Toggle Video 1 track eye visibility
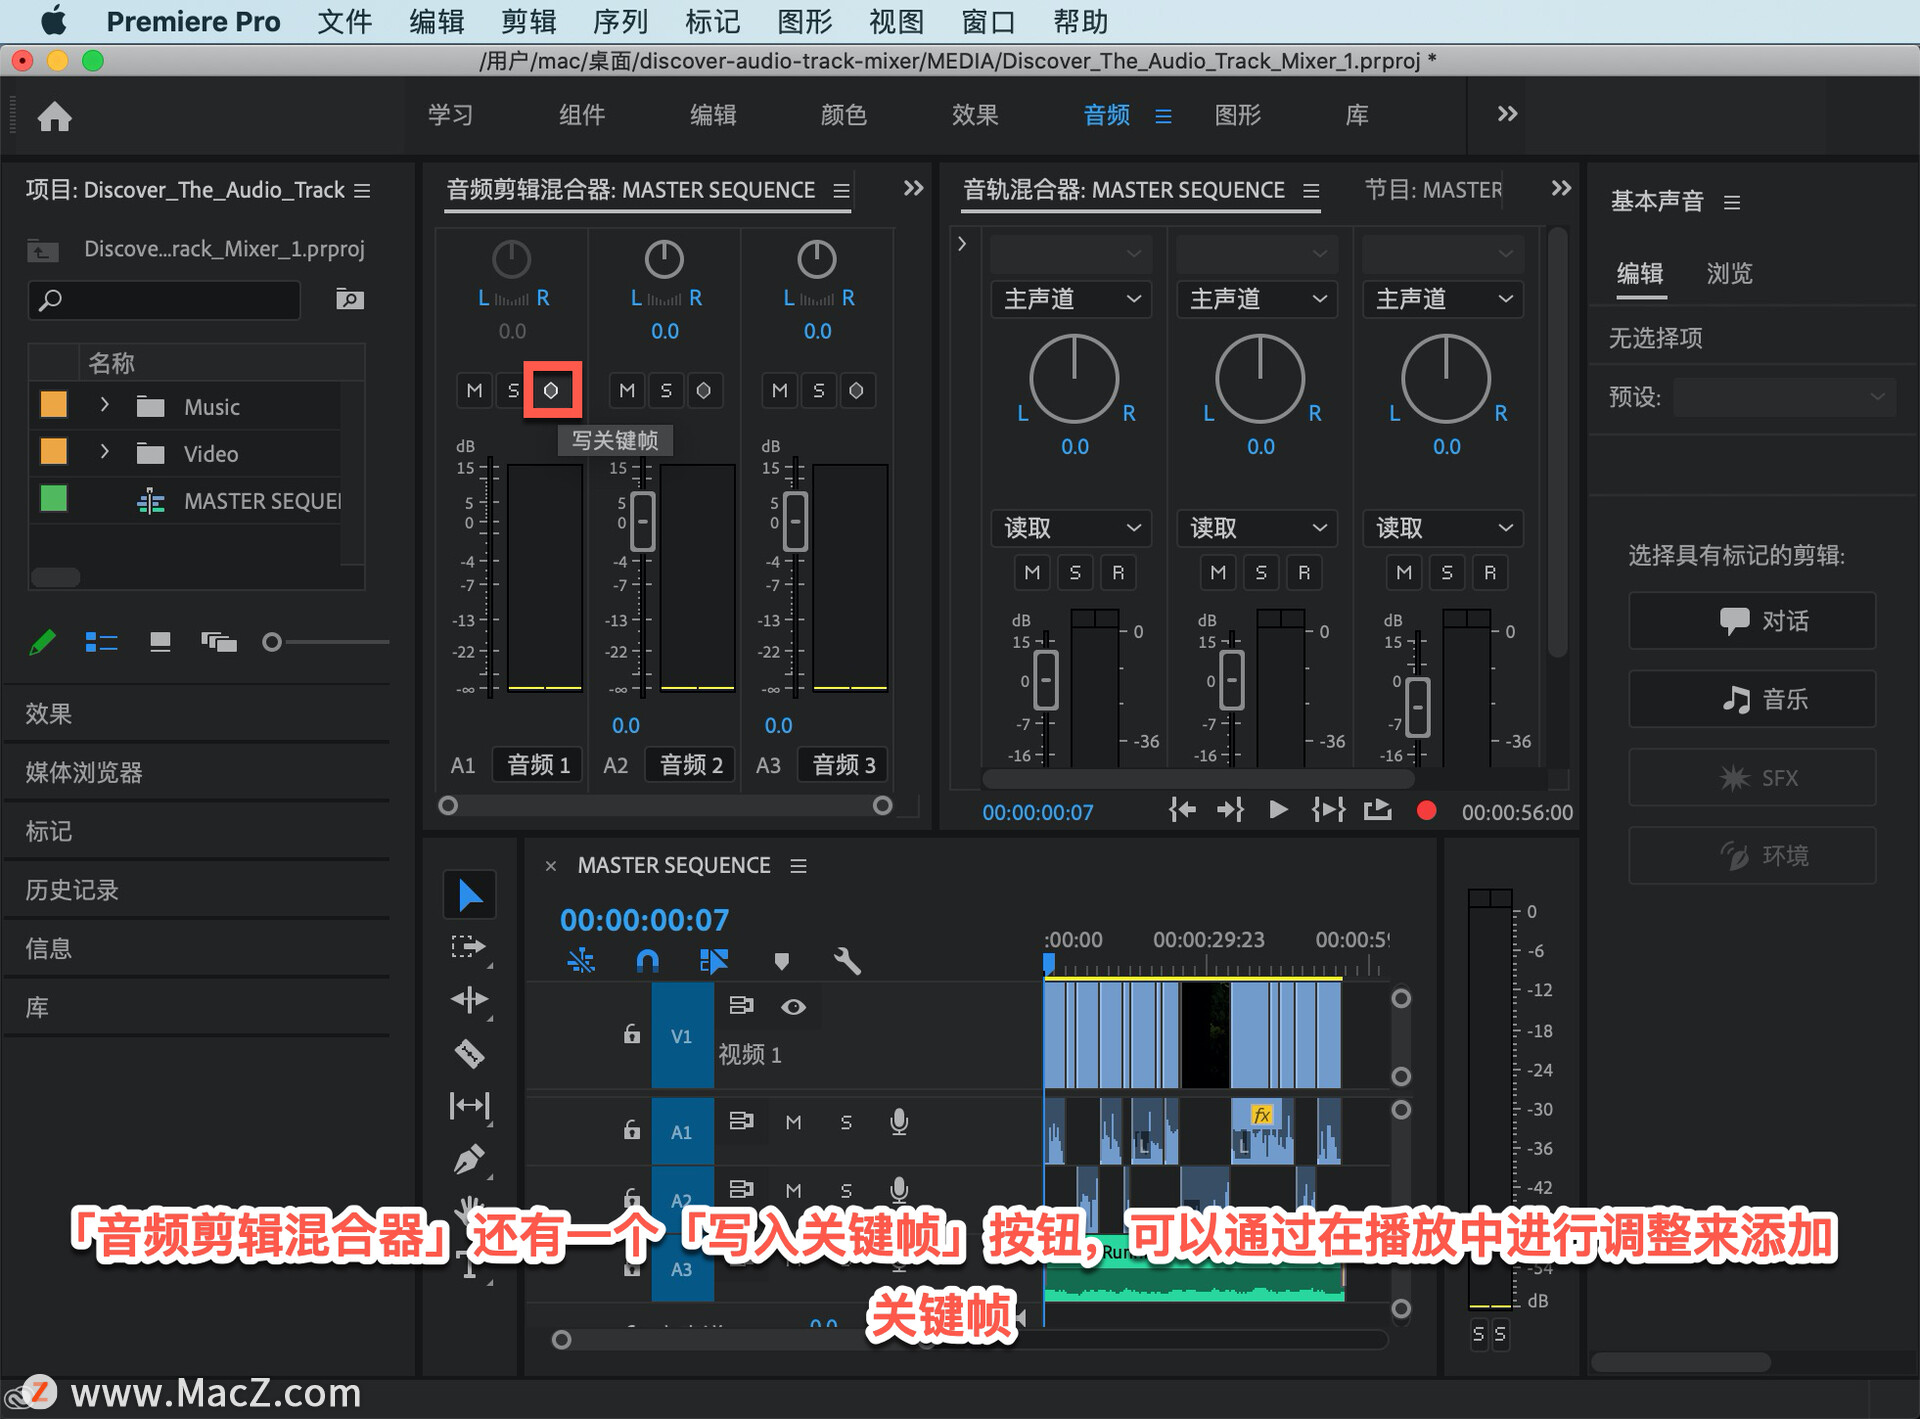 click(793, 1006)
